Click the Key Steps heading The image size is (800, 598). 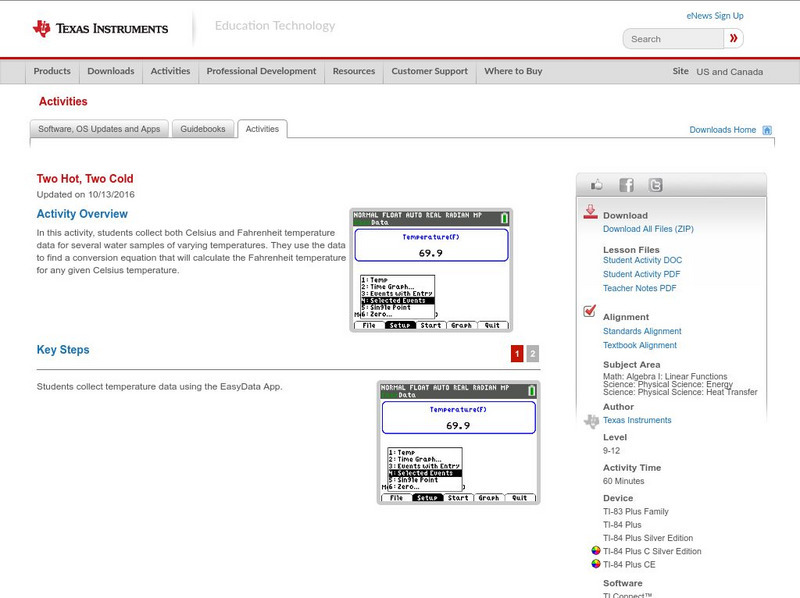coord(63,350)
